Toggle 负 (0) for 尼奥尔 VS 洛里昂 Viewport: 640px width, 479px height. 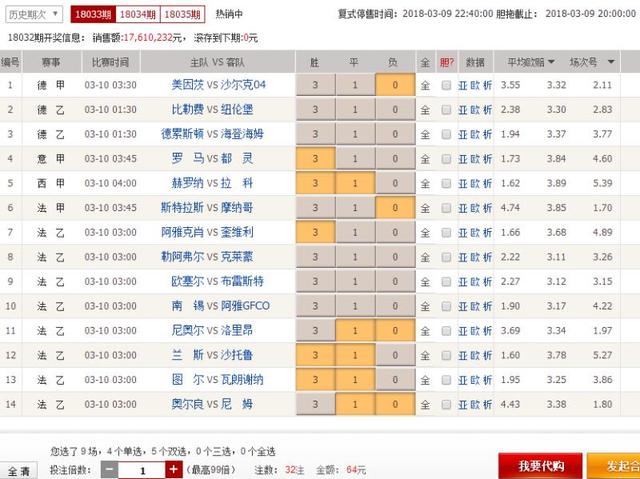[395, 330]
